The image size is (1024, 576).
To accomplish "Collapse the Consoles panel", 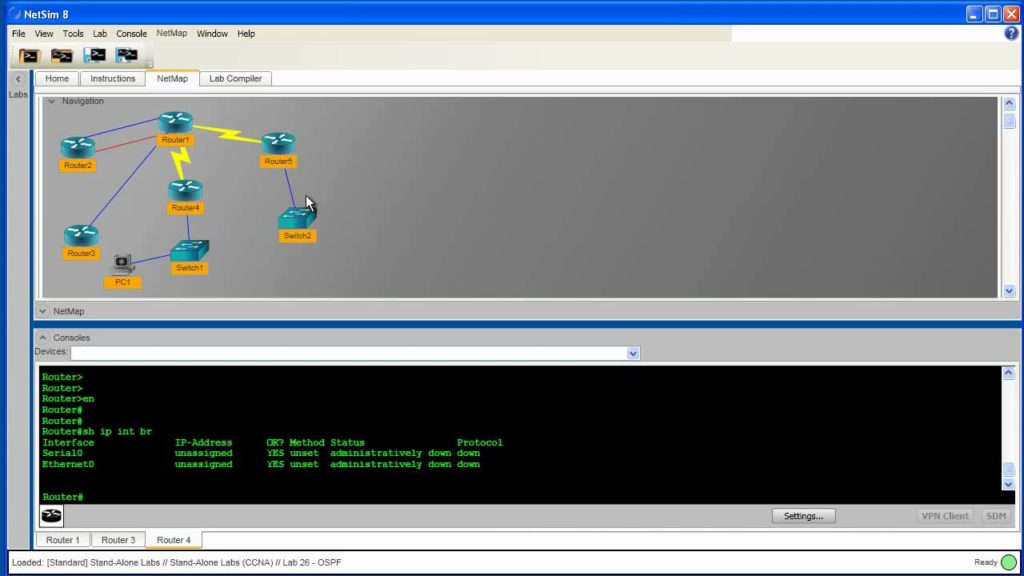I will (x=42, y=338).
